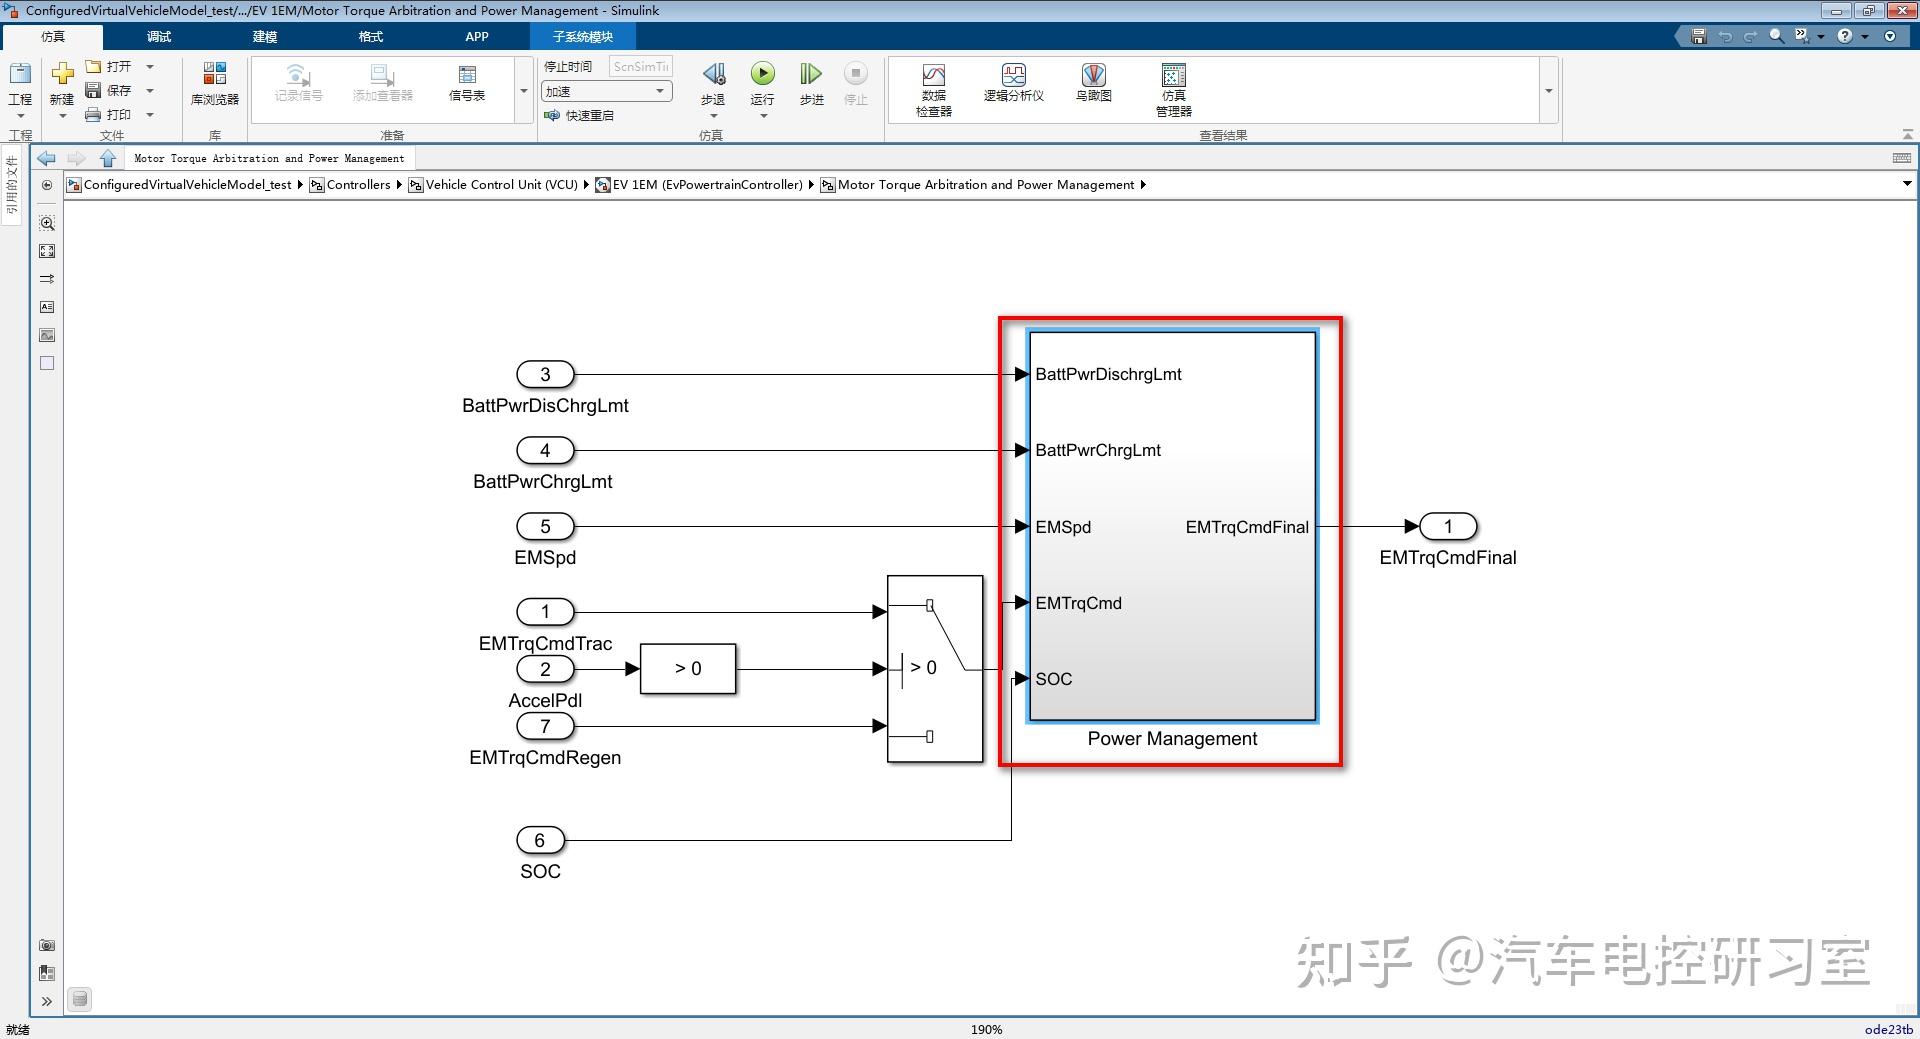The width and height of the screenshot is (1920, 1039).
Task: Toggle the Zoom tool in left sidebar
Action: click(x=46, y=223)
